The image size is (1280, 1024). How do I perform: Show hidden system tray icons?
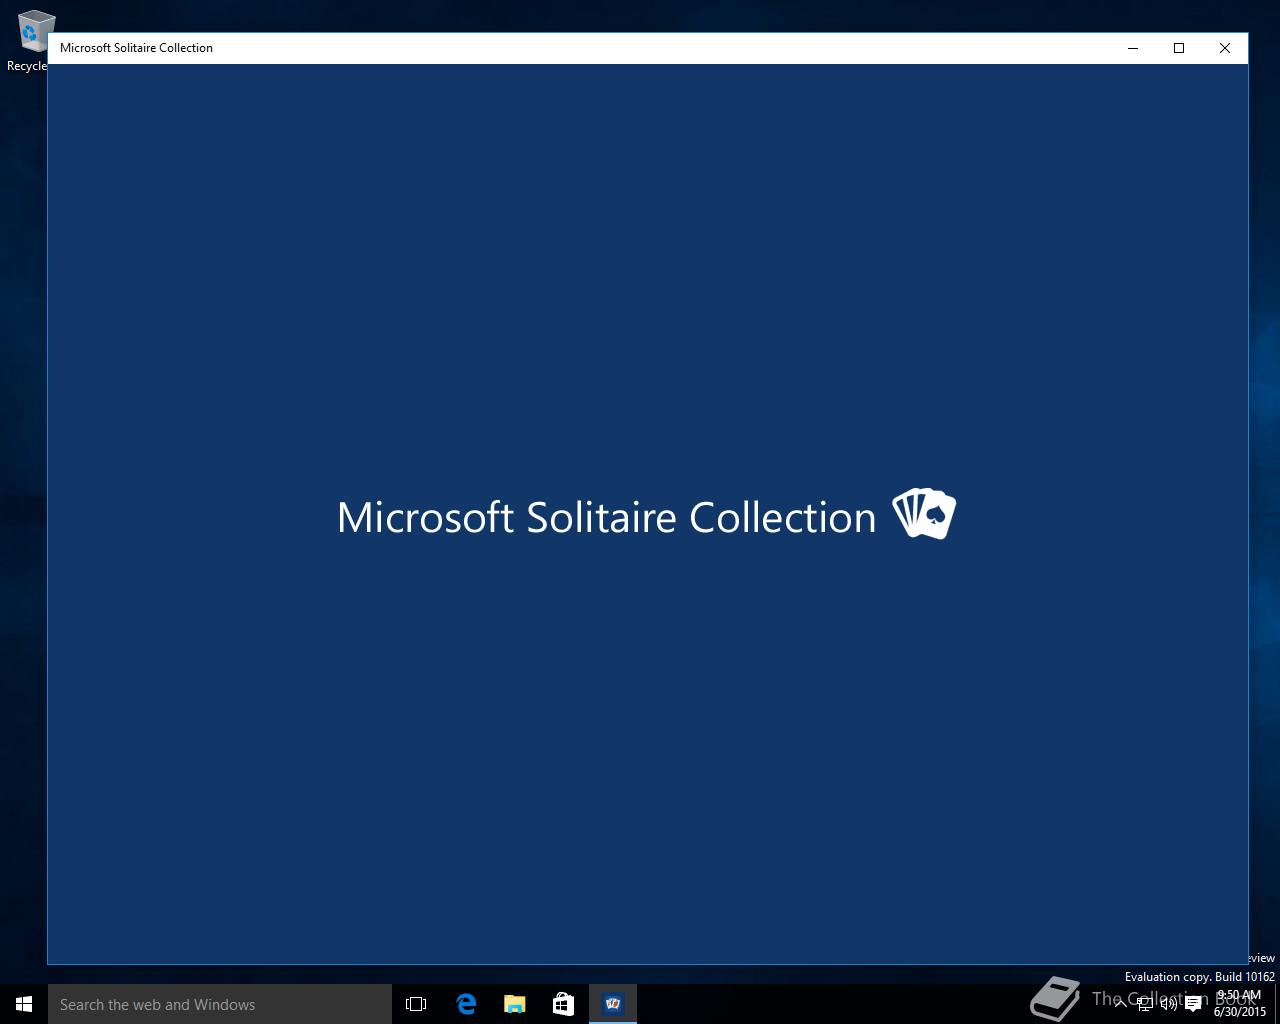point(1121,1004)
